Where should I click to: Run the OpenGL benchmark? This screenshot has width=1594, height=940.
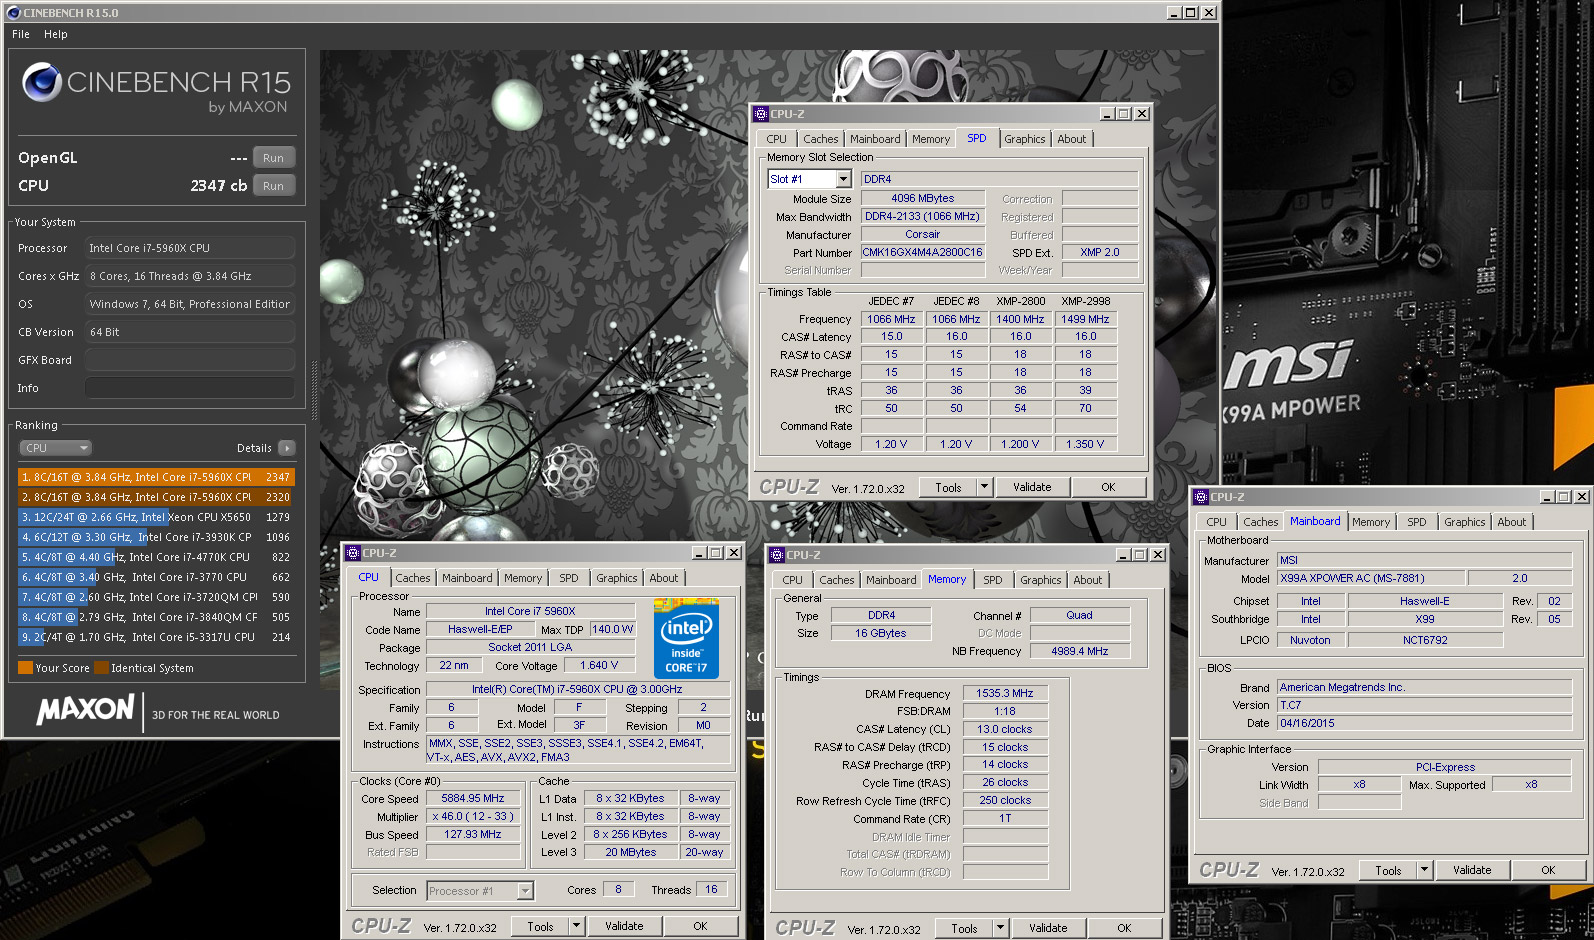[273, 158]
